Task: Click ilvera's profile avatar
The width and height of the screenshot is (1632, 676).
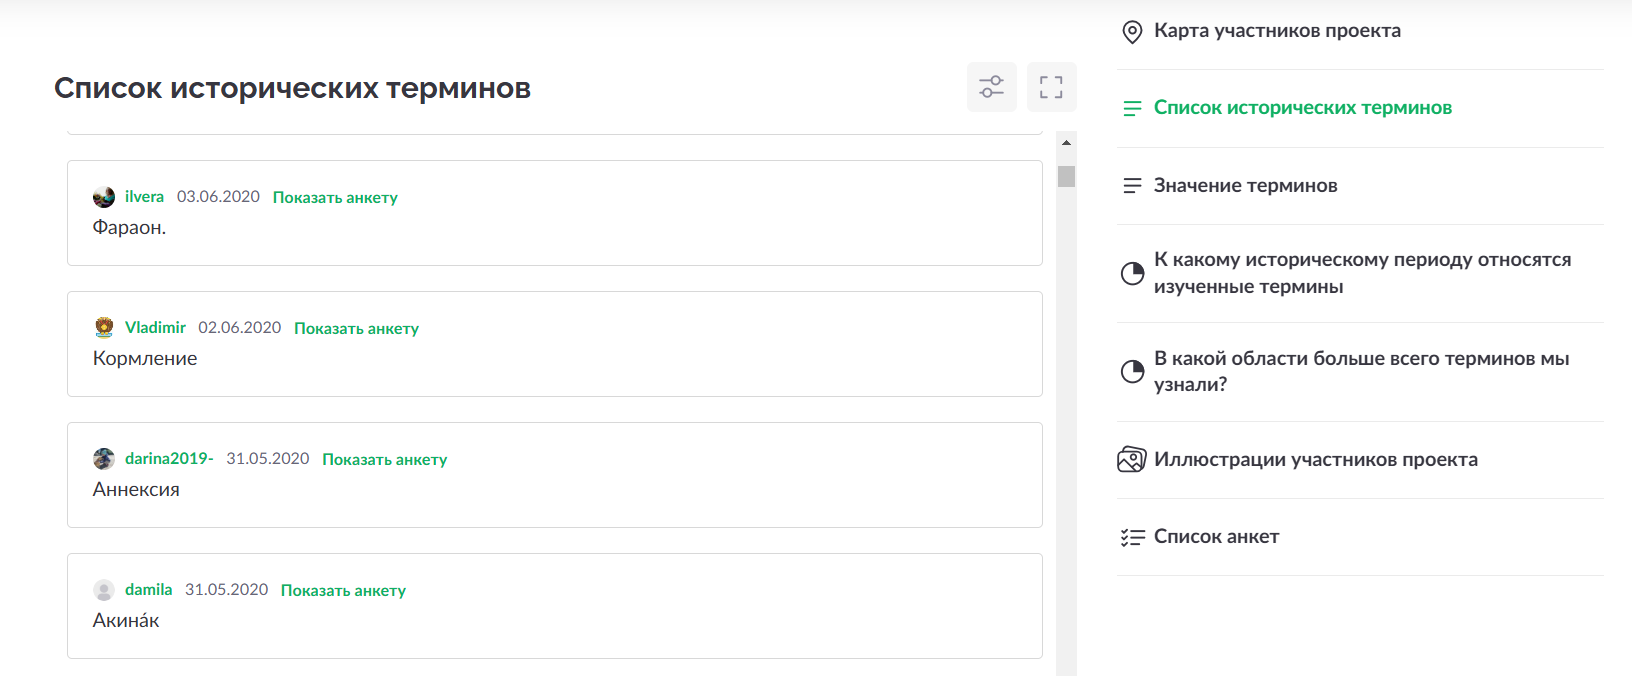Action: pyautogui.click(x=104, y=197)
